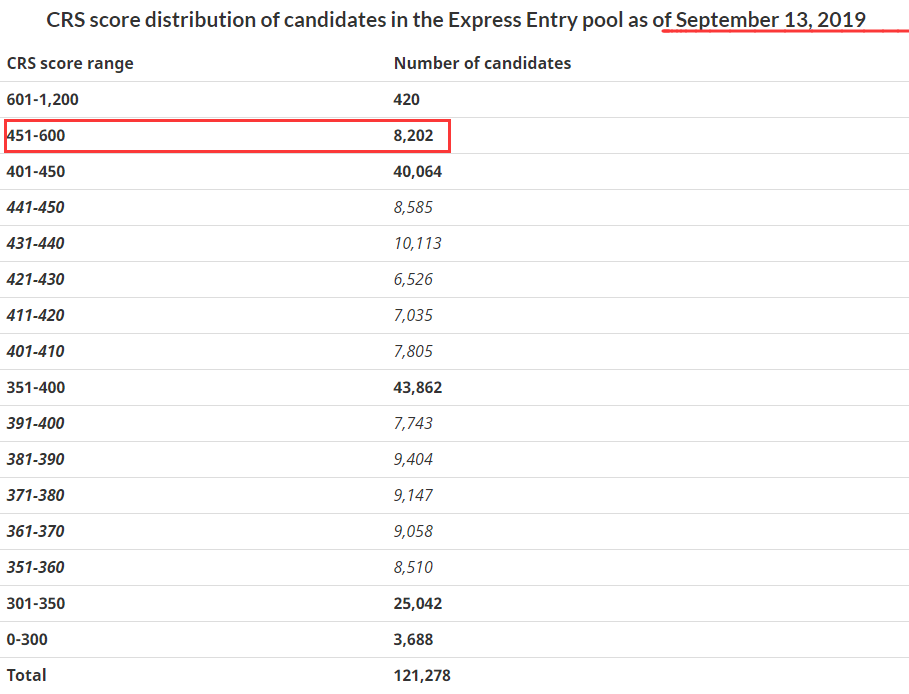Image resolution: width=909 pixels, height=694 pixels.
Task: Select the 7,035 candidates figure
Action: pyautogui.click(x=413, y=315)
